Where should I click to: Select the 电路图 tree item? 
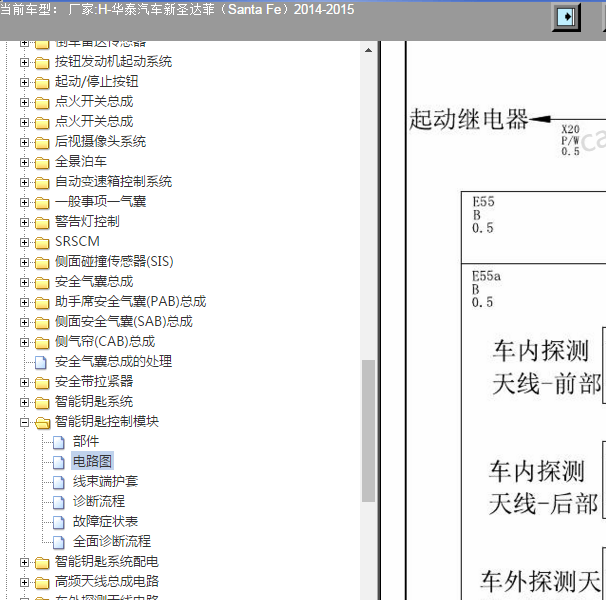(92, 461)
